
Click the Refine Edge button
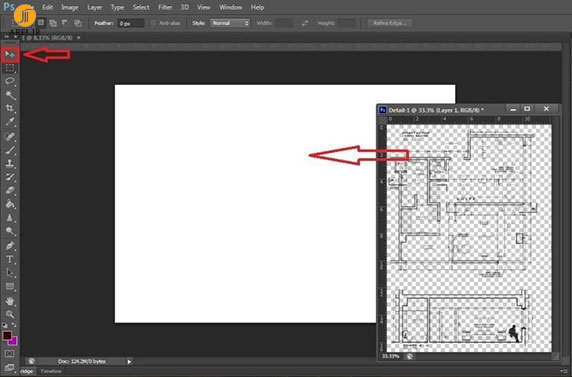pos(390,23)
